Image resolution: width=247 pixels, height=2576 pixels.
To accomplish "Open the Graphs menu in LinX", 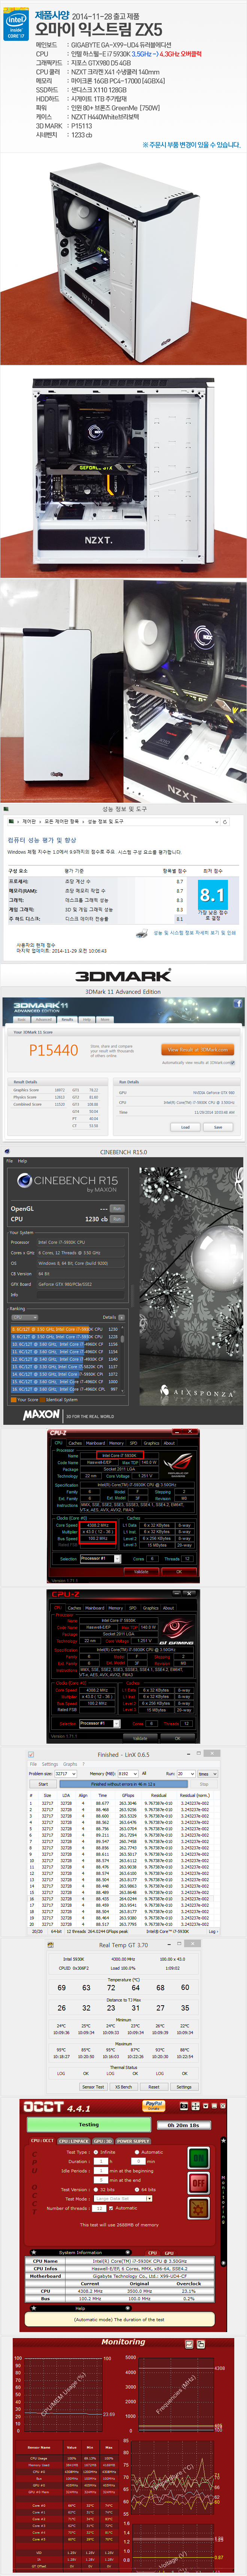I will (70, 1764).
